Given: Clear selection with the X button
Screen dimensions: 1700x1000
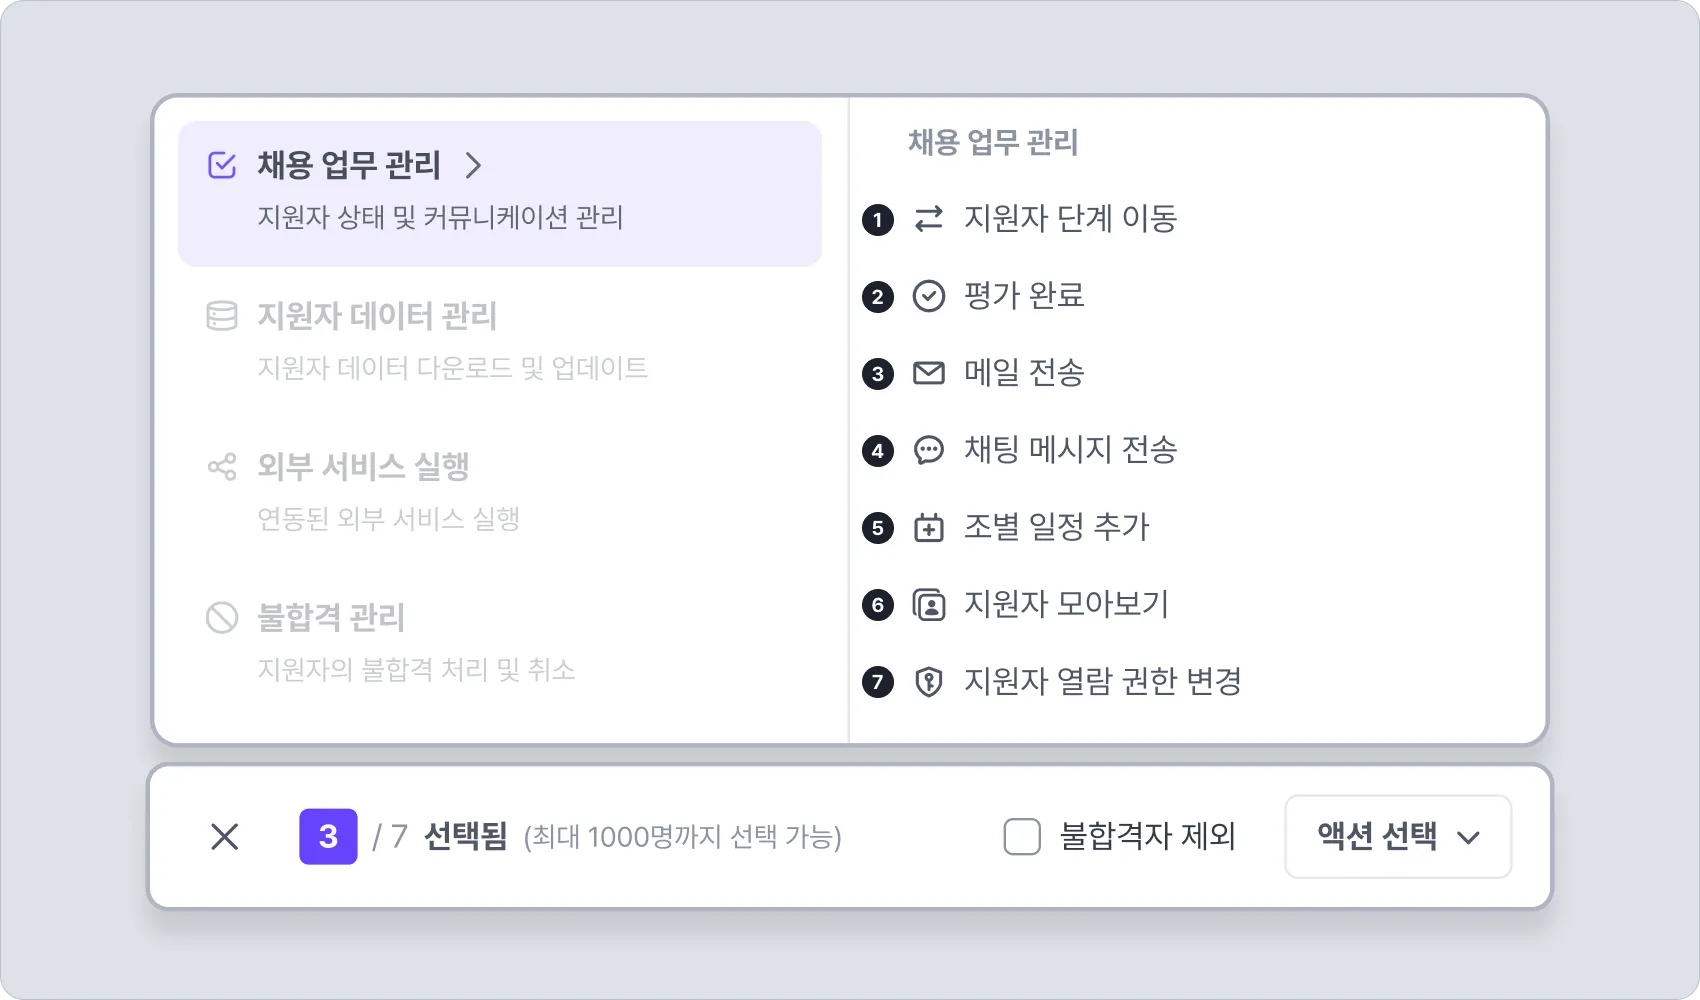Looking at the screenshot, I should tap(225, 837).
